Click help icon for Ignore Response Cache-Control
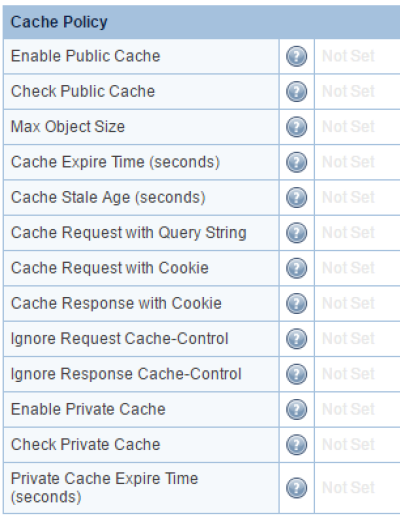The image size is (400, 522). click(x=296, y=374)
